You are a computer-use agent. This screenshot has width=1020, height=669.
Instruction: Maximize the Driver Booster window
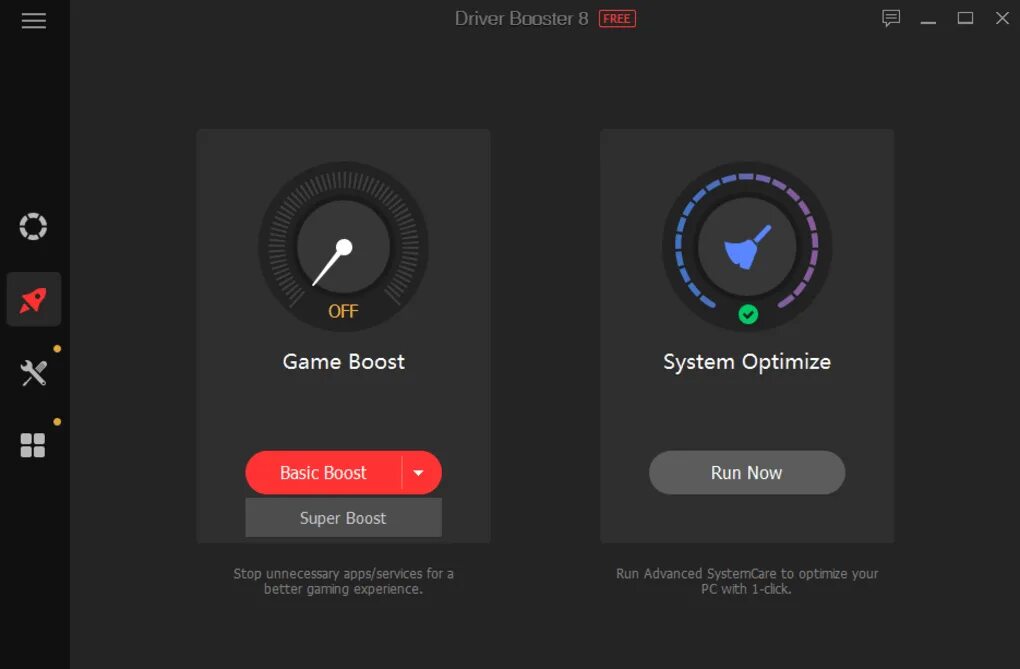tap(965, 18)
